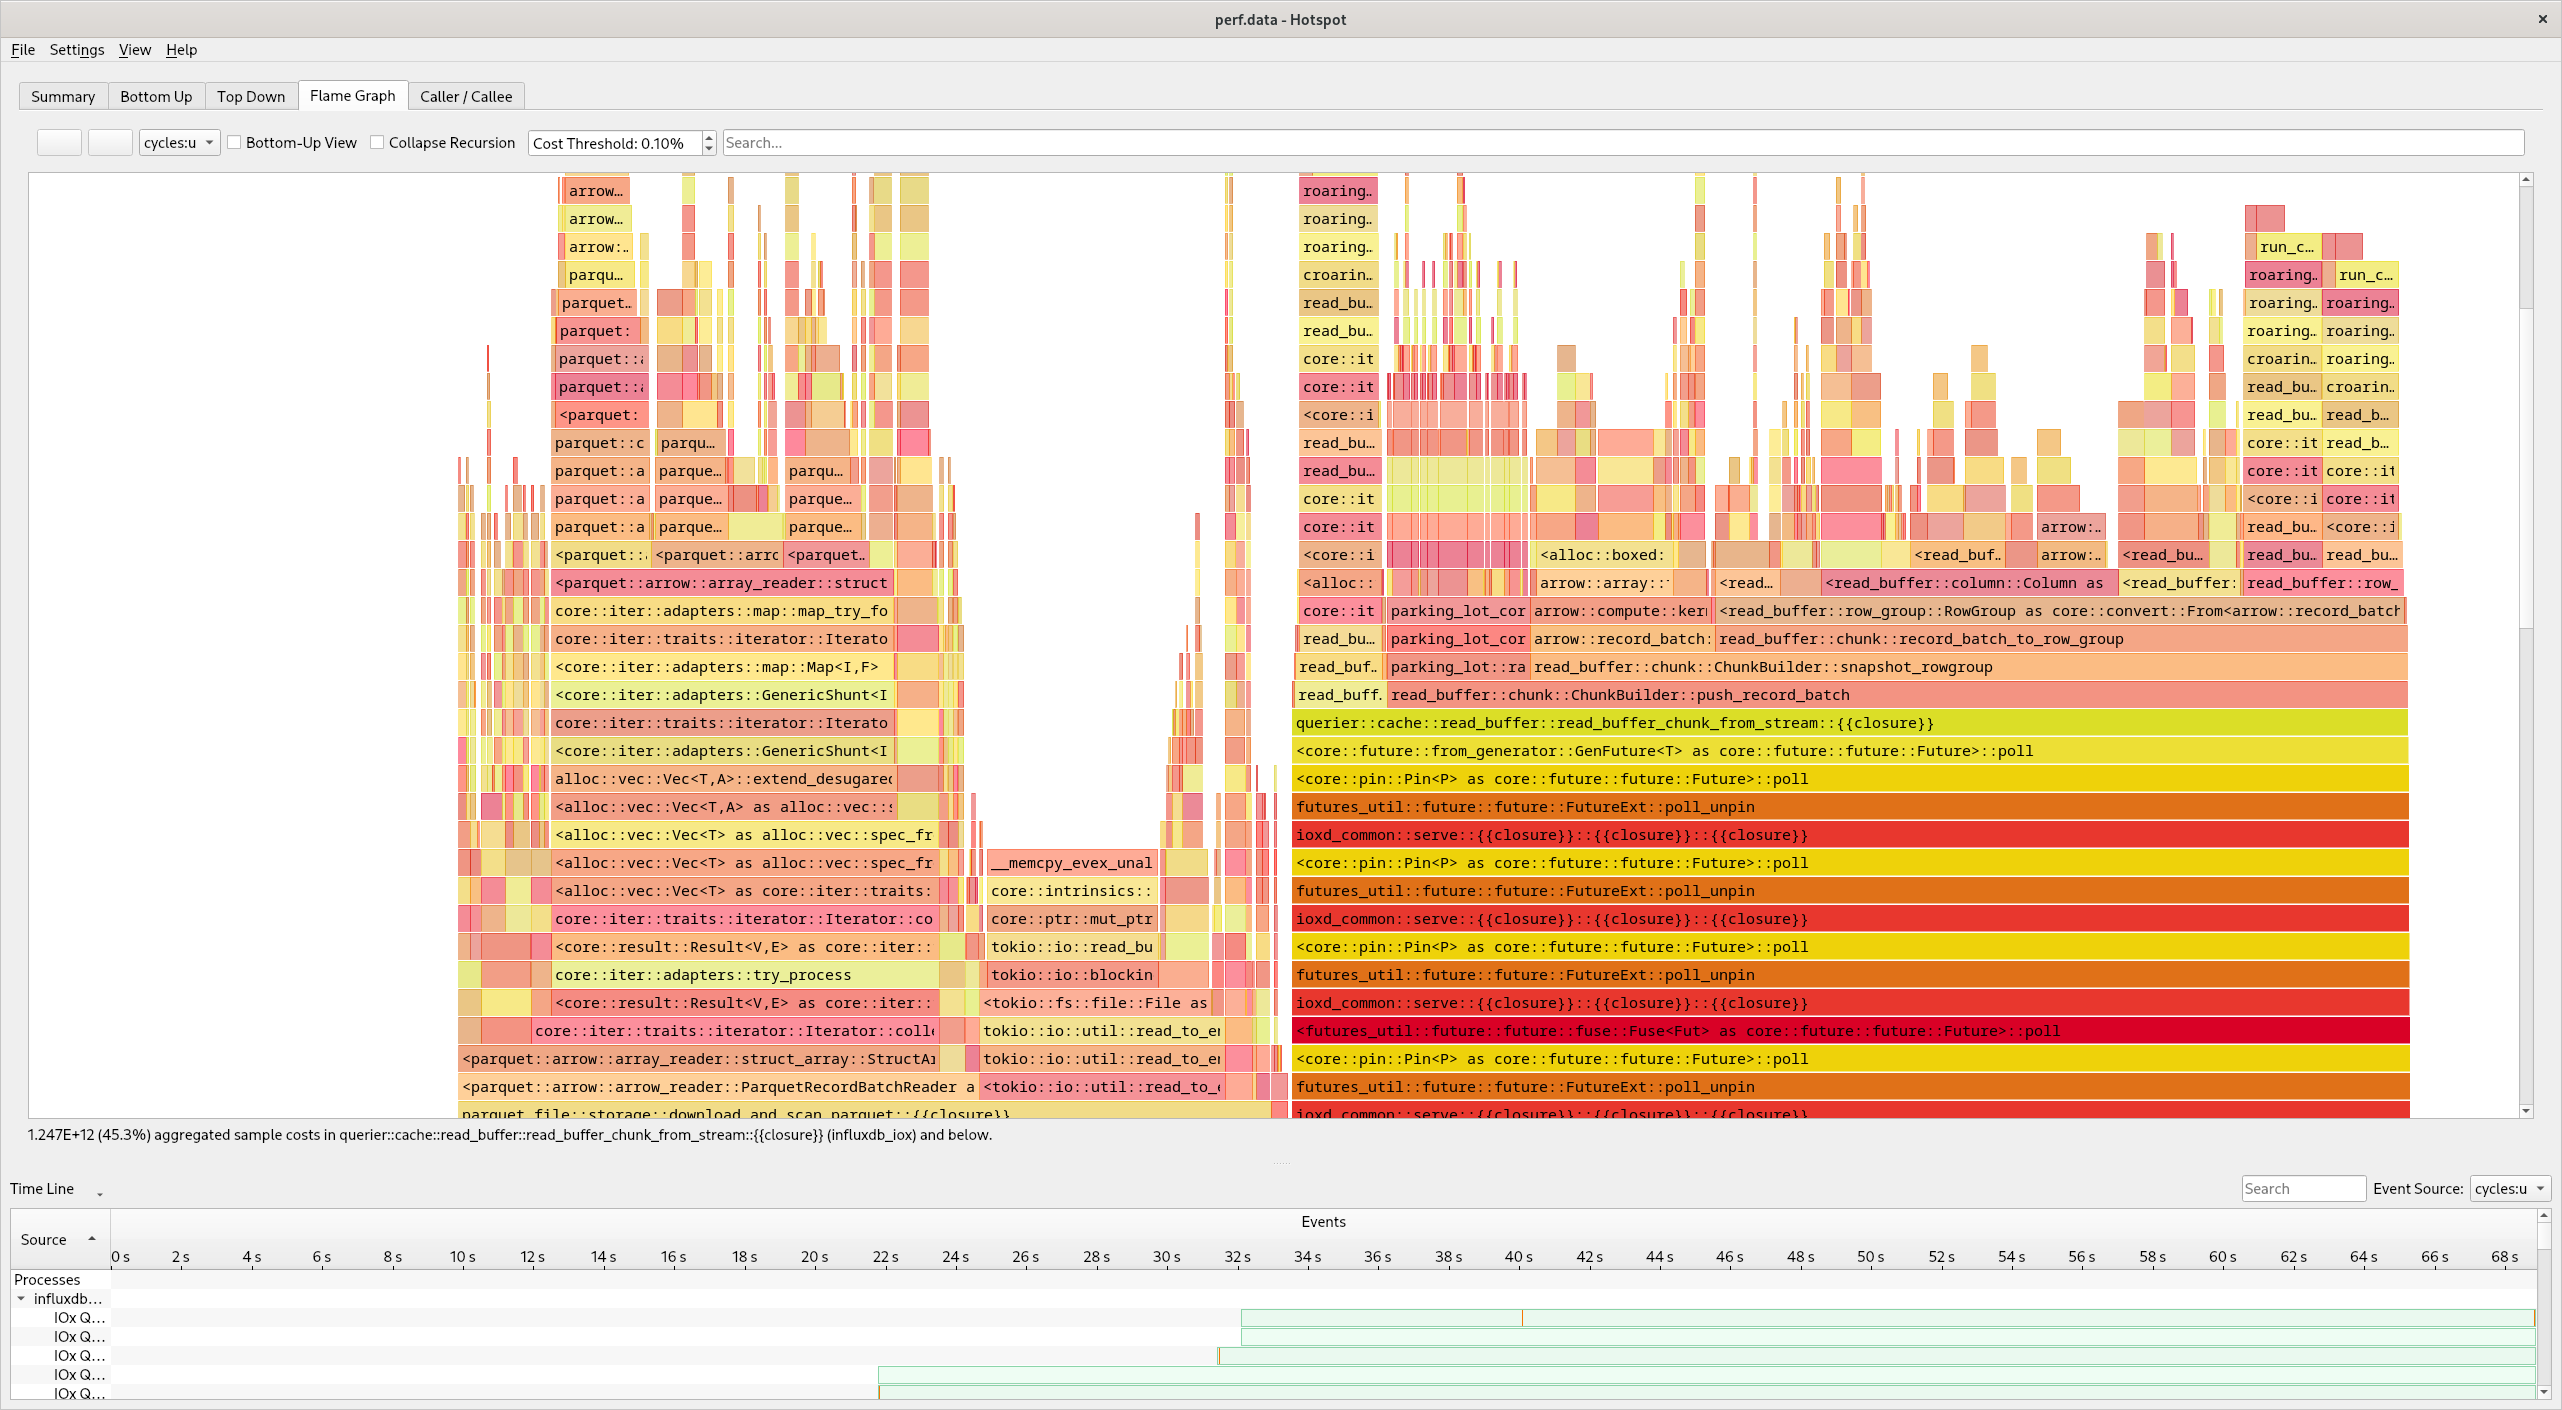Select the Flame Graph tab
This screenshot has width=2562, height=1410.
[353, 95]
